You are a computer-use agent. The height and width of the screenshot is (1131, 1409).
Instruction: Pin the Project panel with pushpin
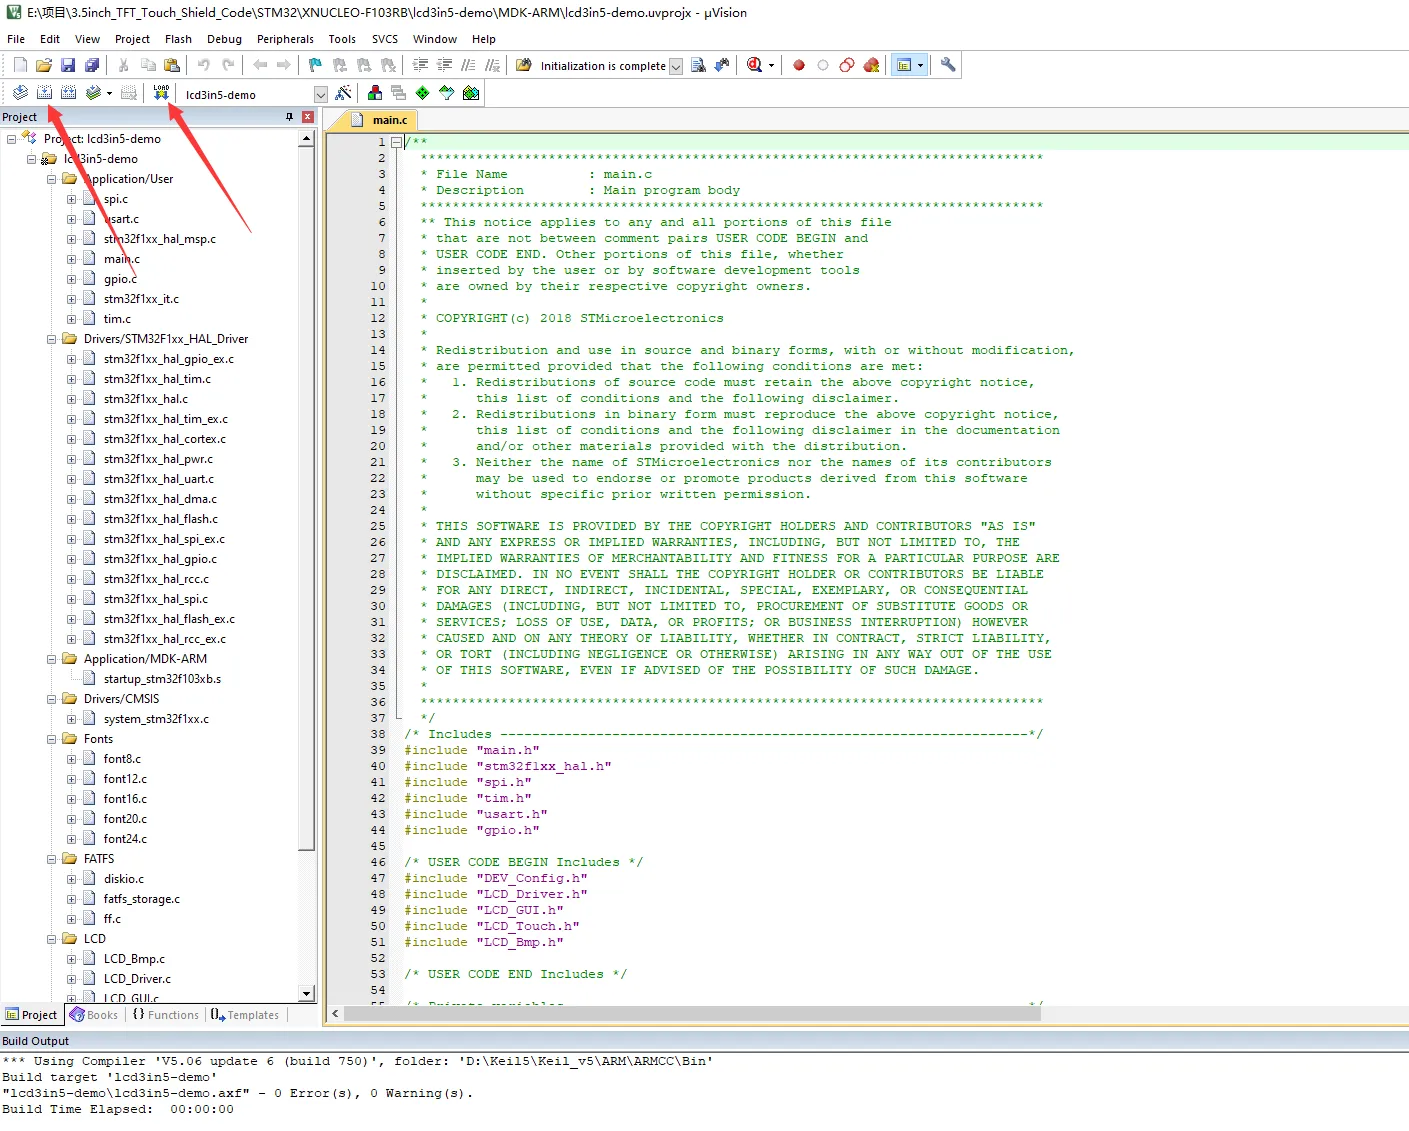(x=290, y=117)
